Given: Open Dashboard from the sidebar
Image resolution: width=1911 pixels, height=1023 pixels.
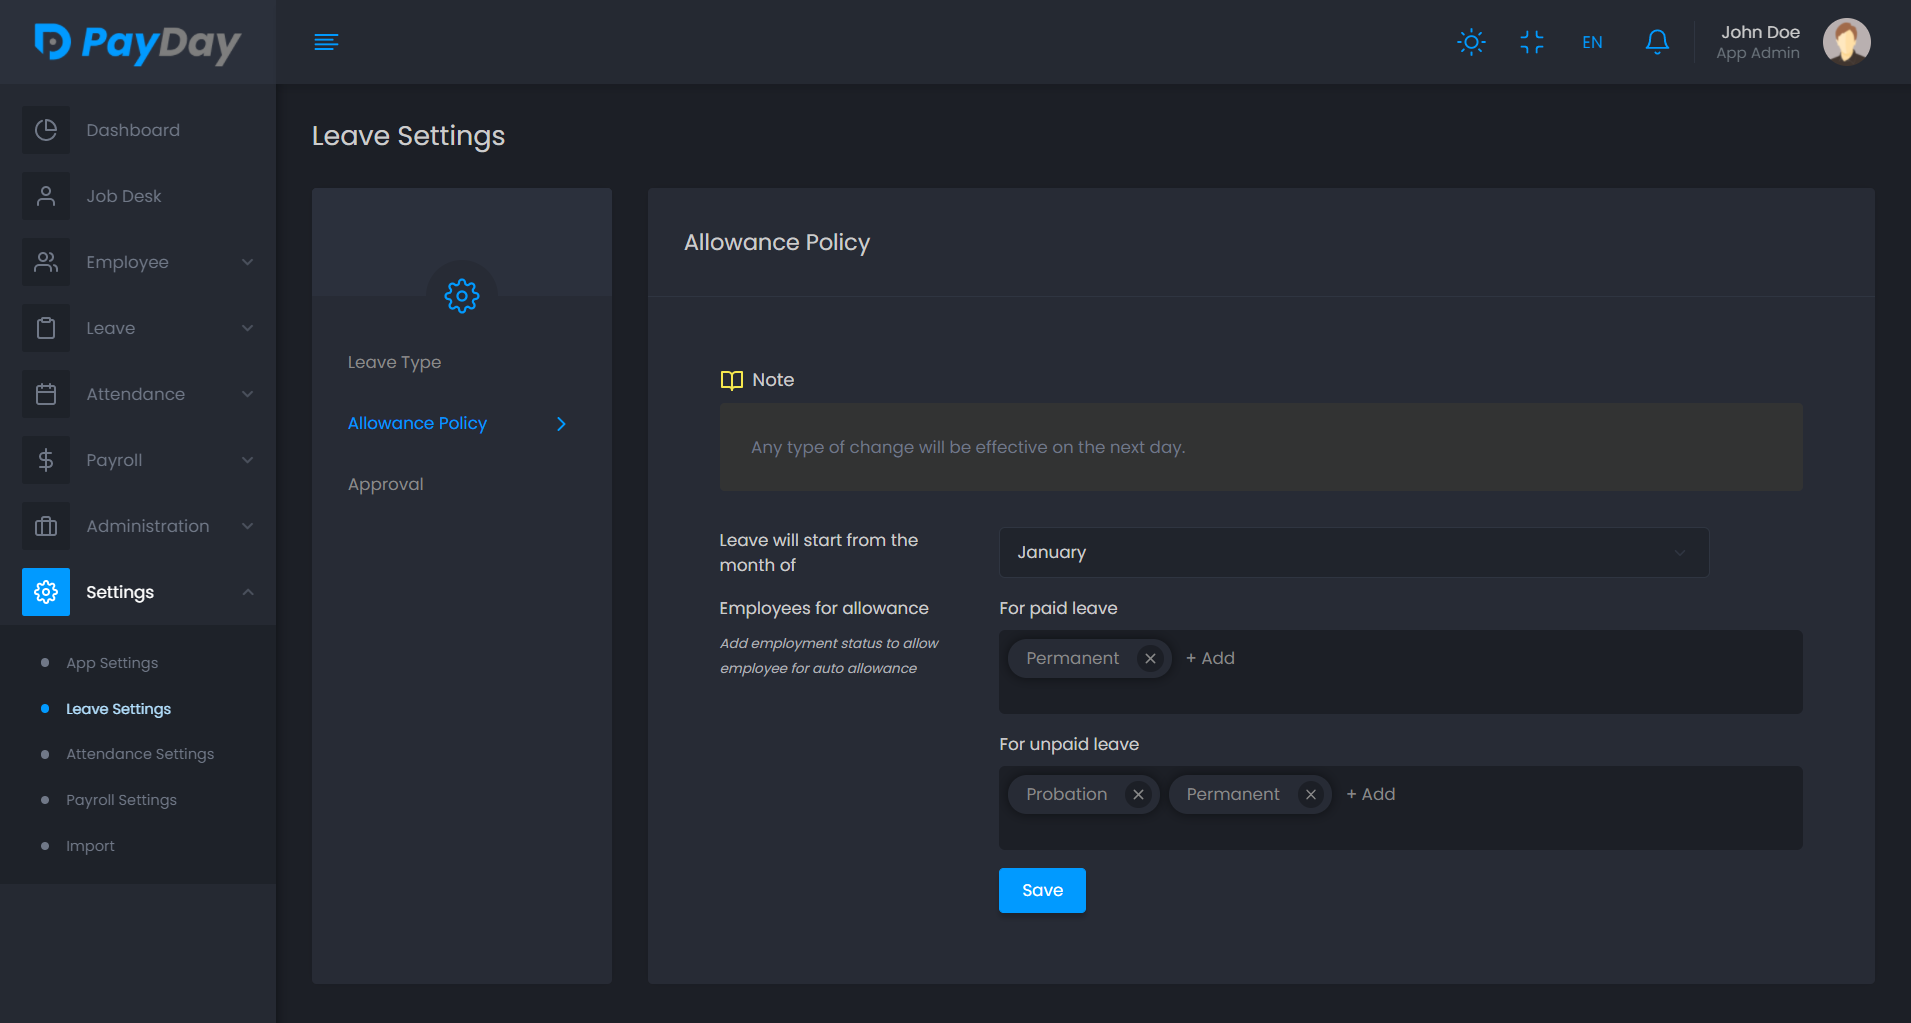Looking at the screenshot, I should pyautogui.click(x=132, y=130).
